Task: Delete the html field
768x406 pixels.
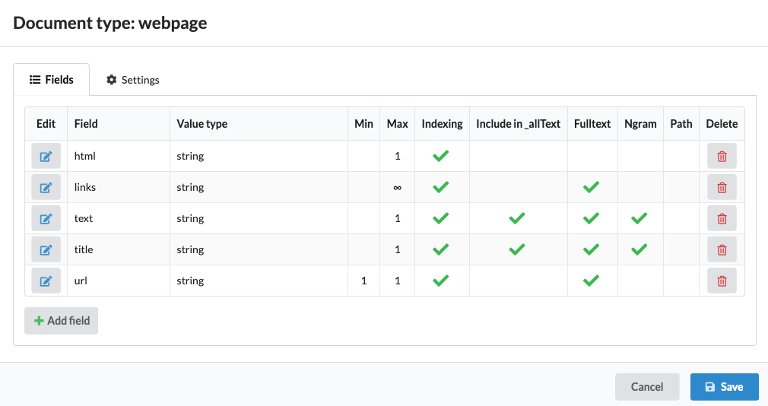Action: pyautogui.click(x=722, y=156)
